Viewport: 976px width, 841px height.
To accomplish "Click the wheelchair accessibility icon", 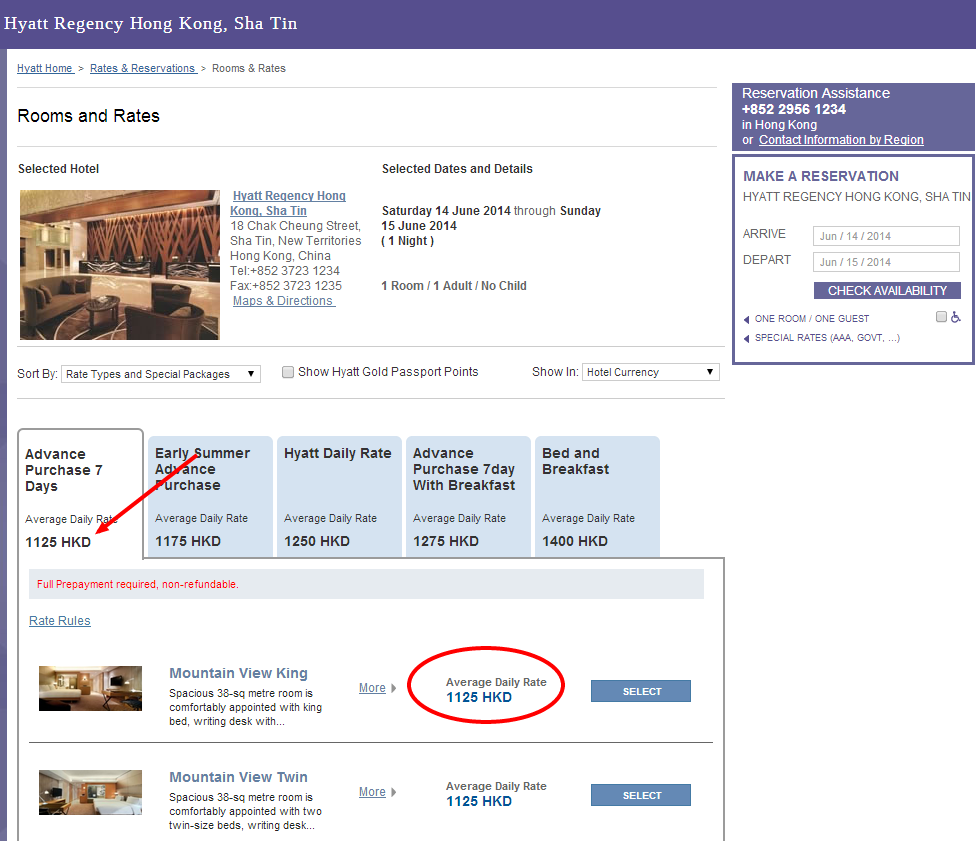I will coord(955,317).
